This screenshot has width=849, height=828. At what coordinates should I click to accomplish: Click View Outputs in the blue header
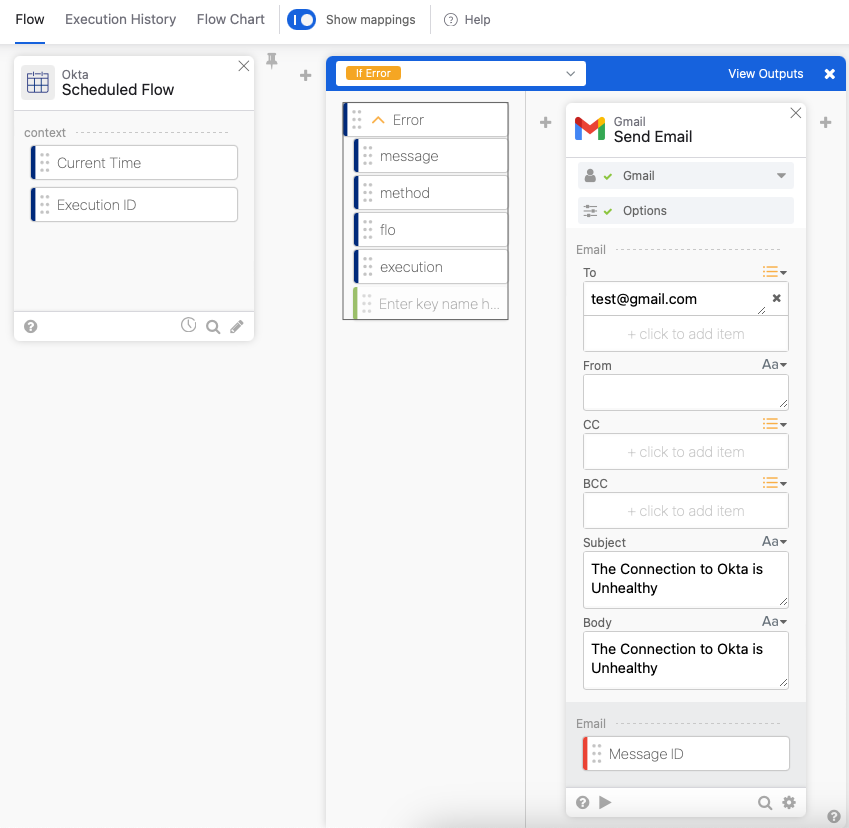(765, 73)
